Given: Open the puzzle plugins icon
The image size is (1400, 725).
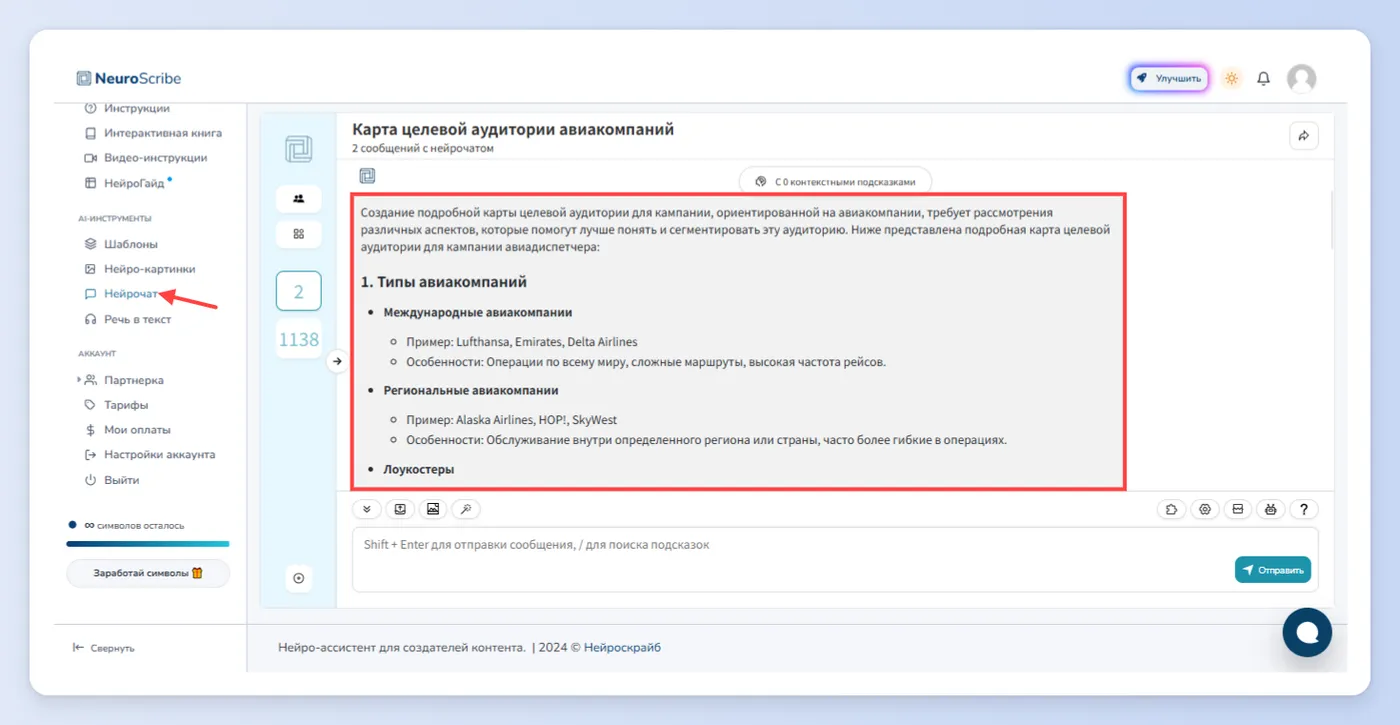Looking at the screenshot, I should pos(1172,509).
